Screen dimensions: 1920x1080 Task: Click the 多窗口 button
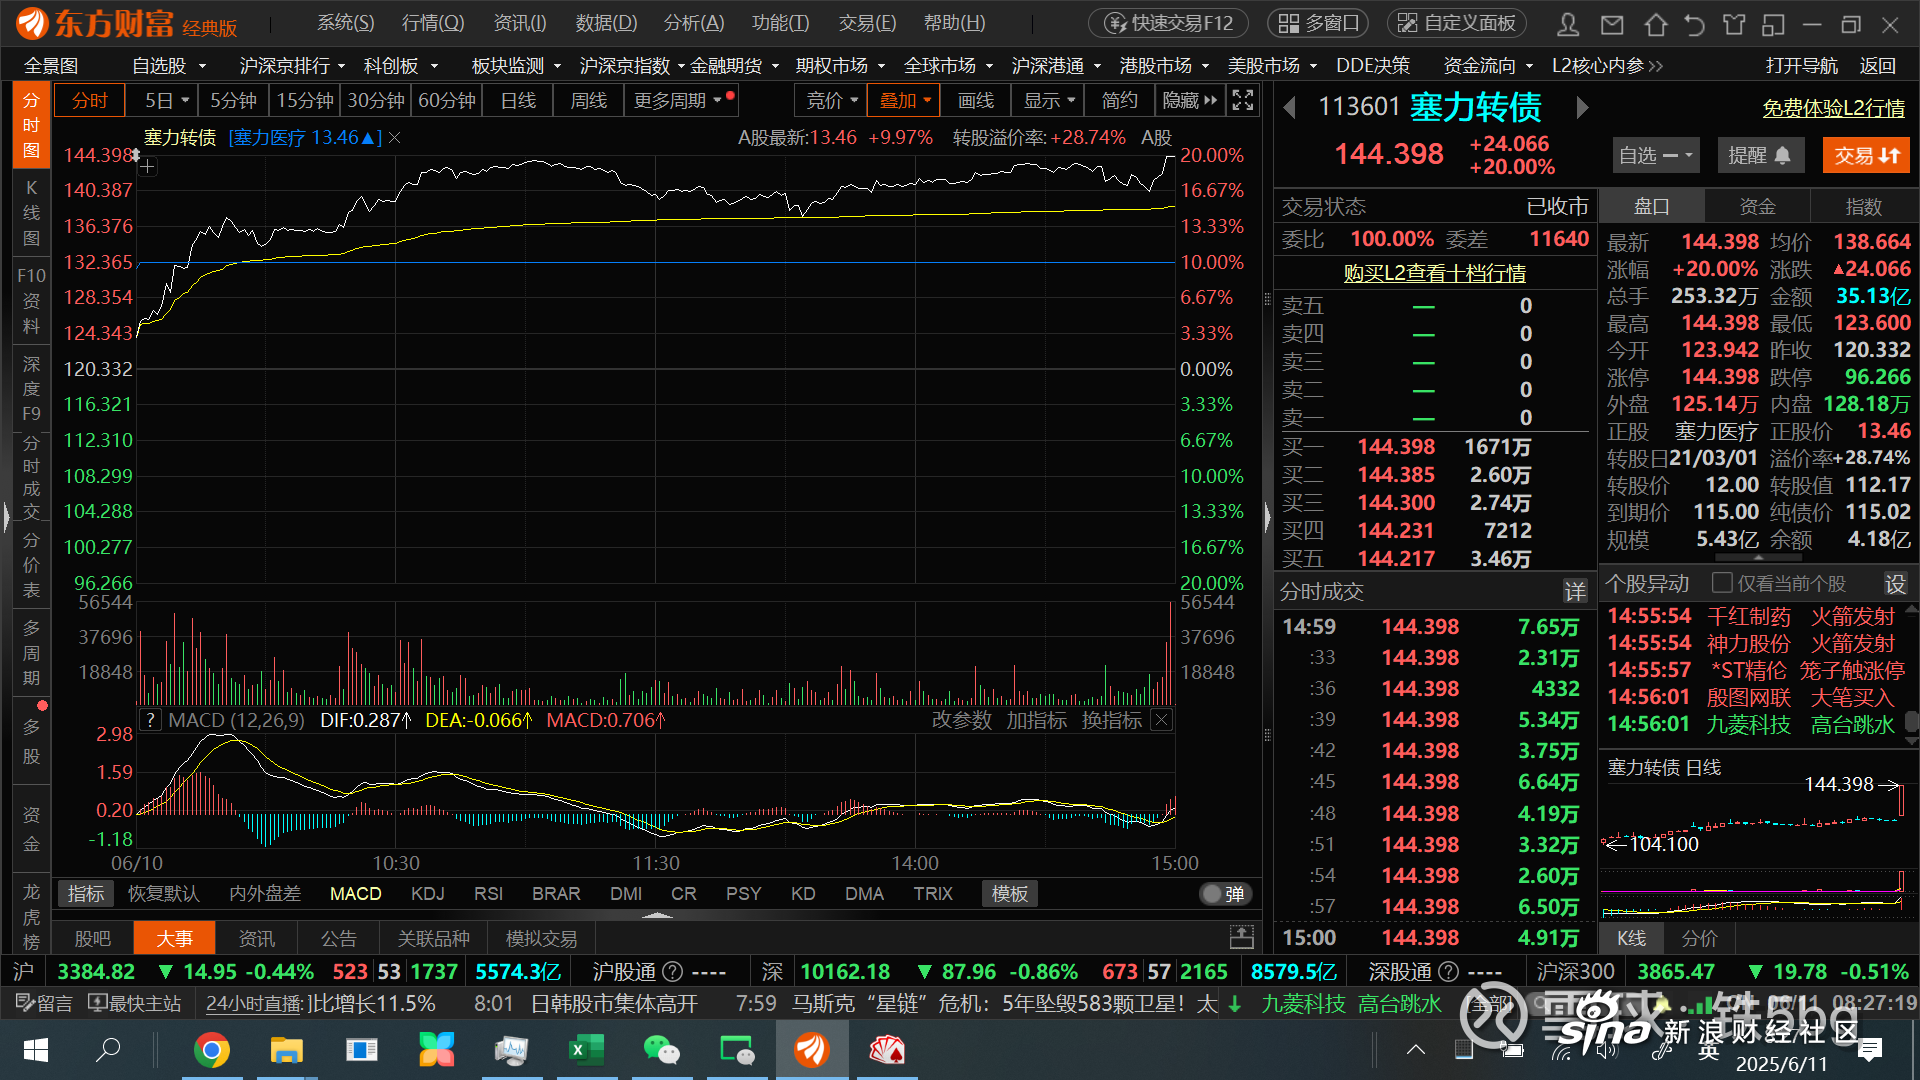[1319, 24]
